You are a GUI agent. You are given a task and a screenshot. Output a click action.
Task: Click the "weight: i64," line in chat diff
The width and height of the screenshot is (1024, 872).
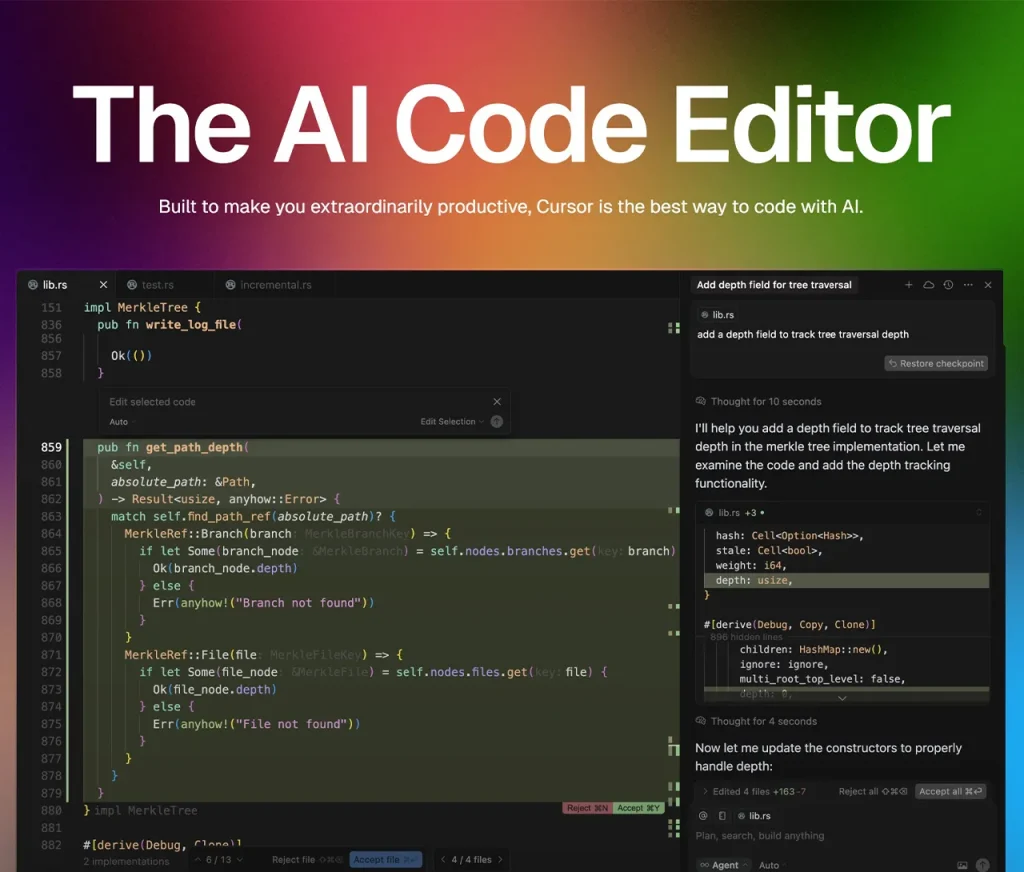[751, 566]
